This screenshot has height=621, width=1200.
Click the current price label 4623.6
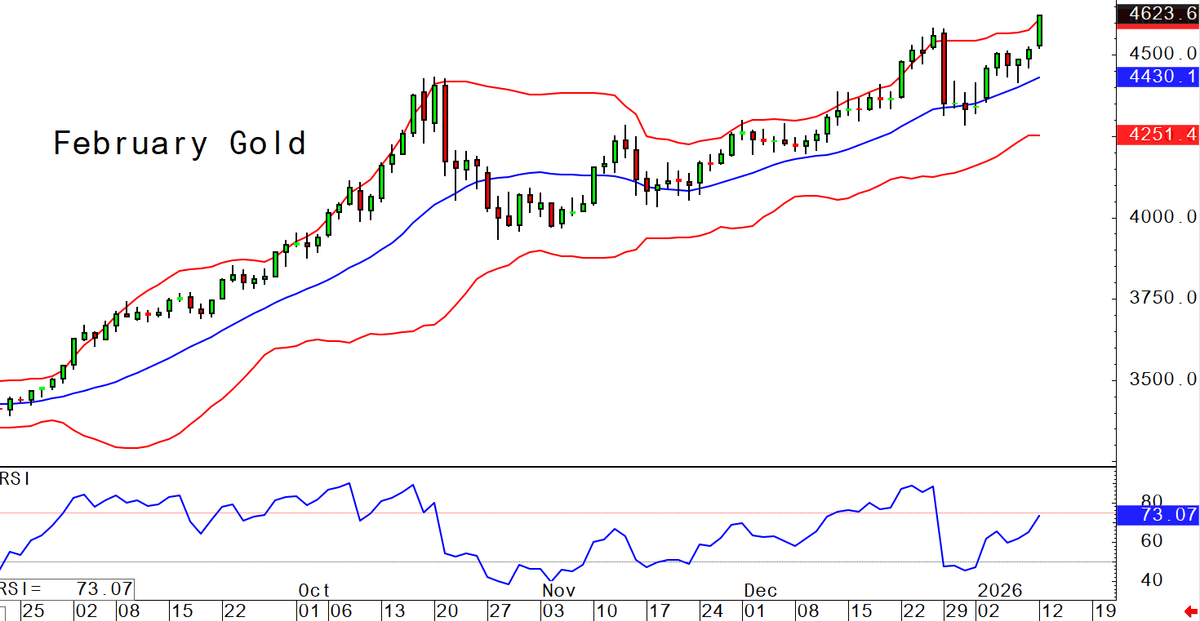(1158, 15)
